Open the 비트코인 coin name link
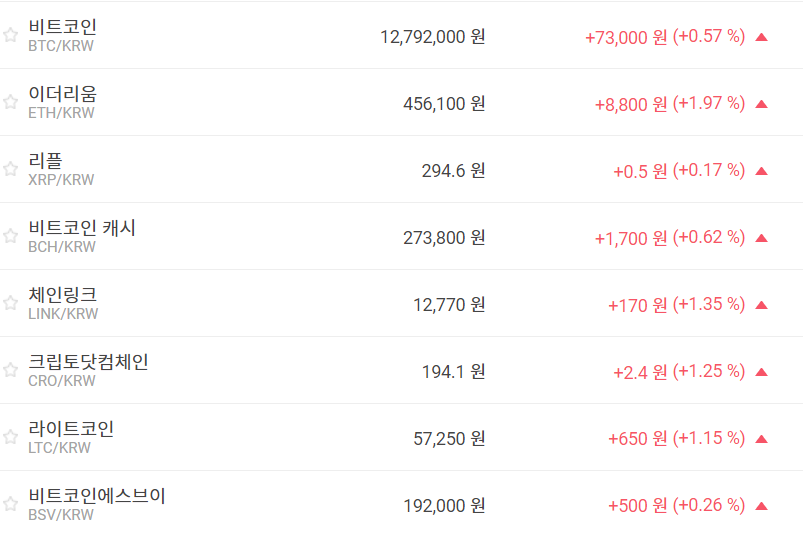Image resolution: width=803 pixels, height=535 pixels. pos(62,27)
